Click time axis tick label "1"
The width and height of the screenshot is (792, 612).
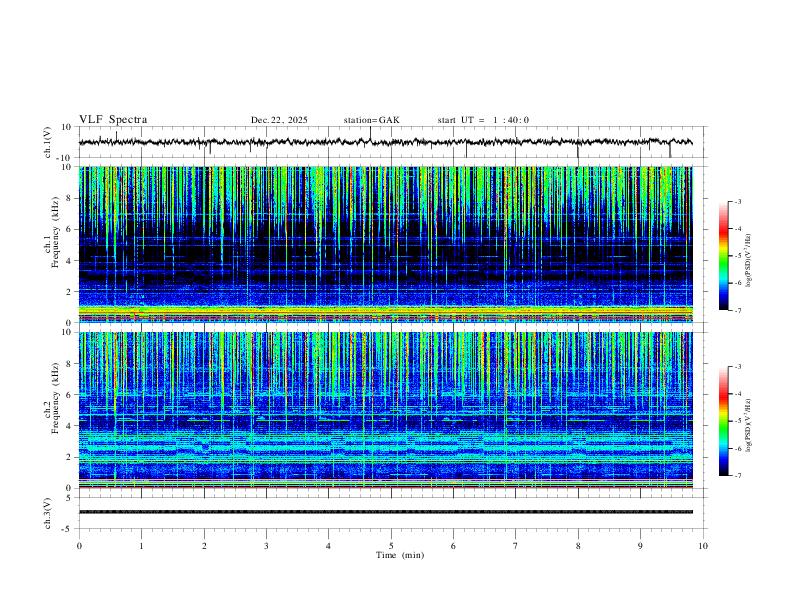click(141, 546)
